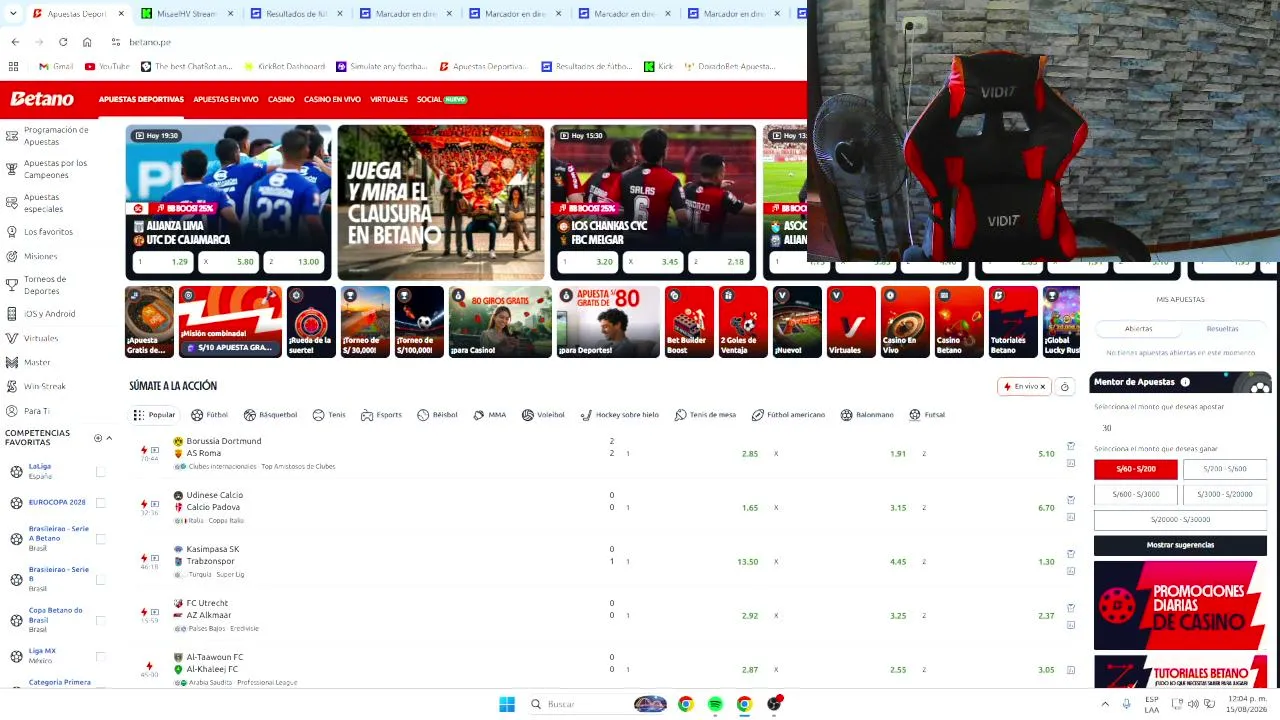The height and width of the screenshot is (720, 1280).
Task: Open Apuestas Deportivas menu
Action: click(x=141, y=99)
